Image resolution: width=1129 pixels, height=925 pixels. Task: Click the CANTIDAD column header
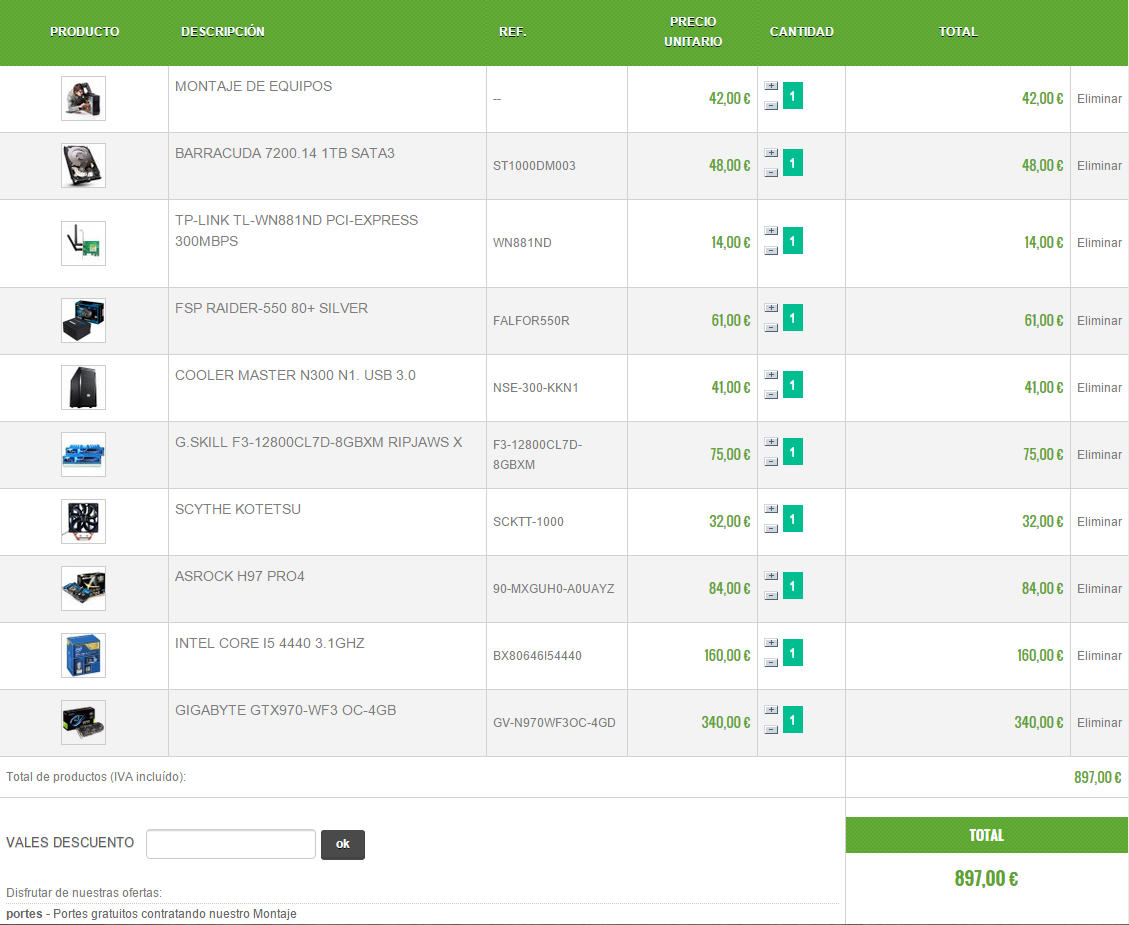coord(801,32)
